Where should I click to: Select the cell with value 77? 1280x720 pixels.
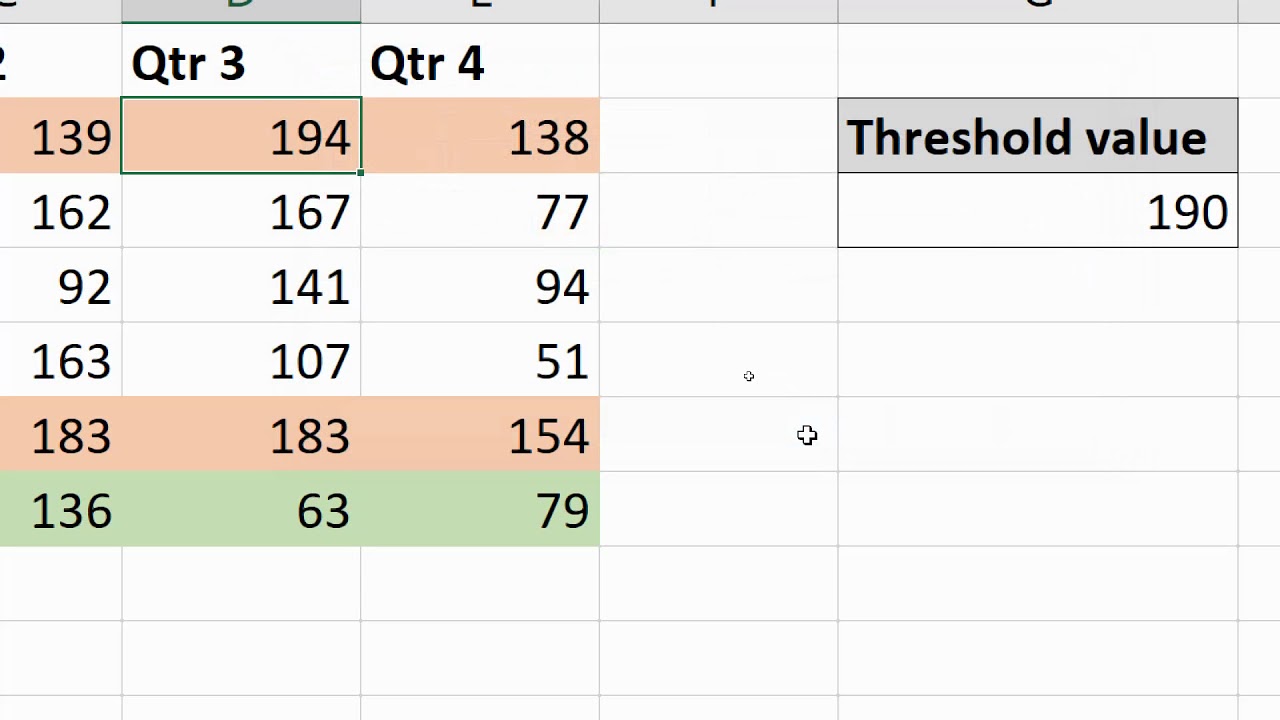pyautogui.click(x=480, y=210)
